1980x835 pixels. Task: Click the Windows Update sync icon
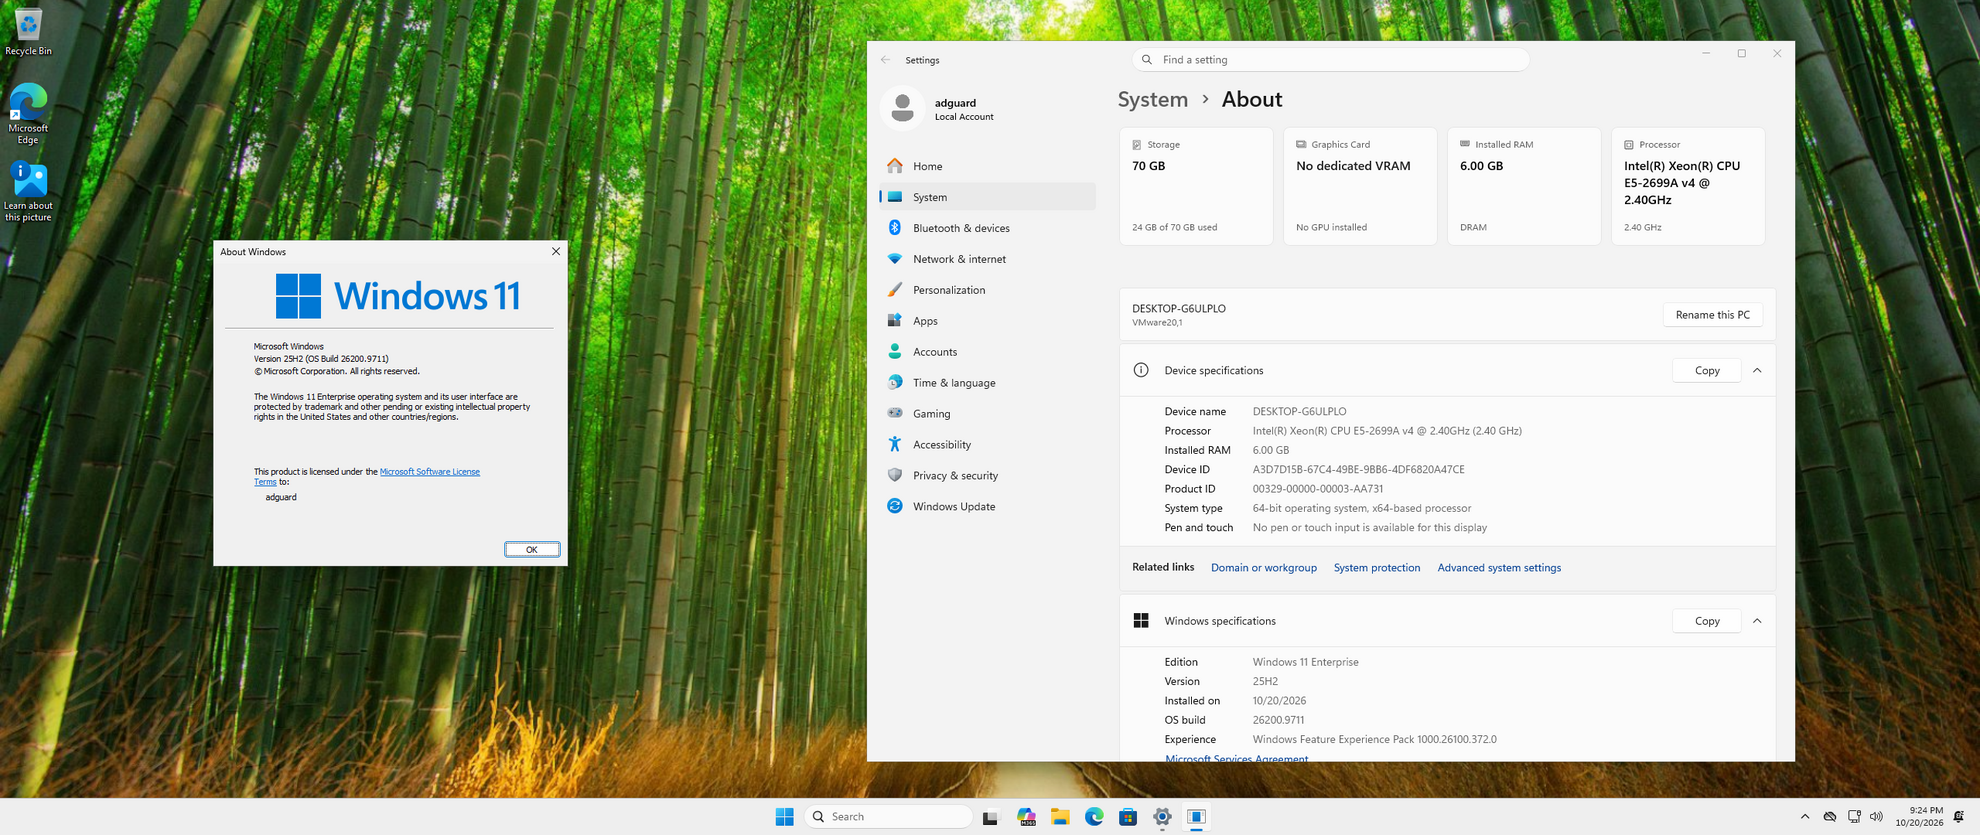(x=895, y=507)
